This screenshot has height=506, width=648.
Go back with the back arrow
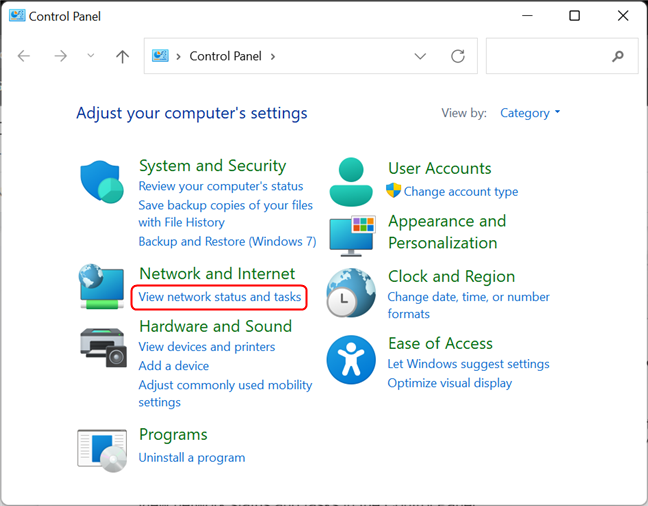click(24, 56)
